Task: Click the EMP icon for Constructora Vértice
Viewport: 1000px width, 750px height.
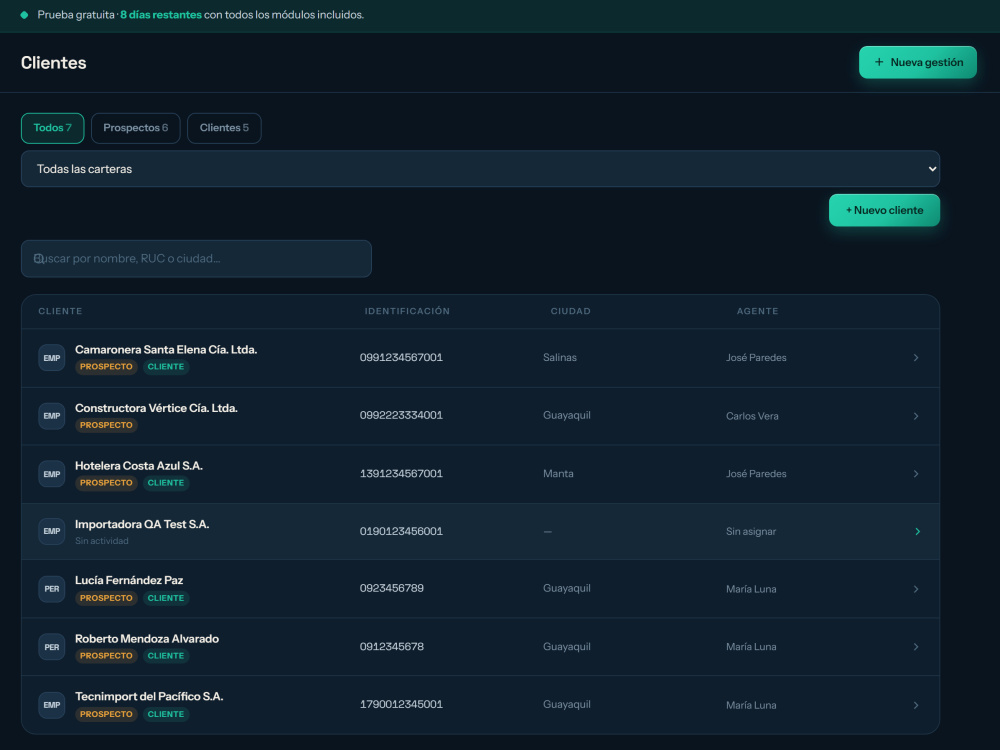Action: click(x=52, y=416)
